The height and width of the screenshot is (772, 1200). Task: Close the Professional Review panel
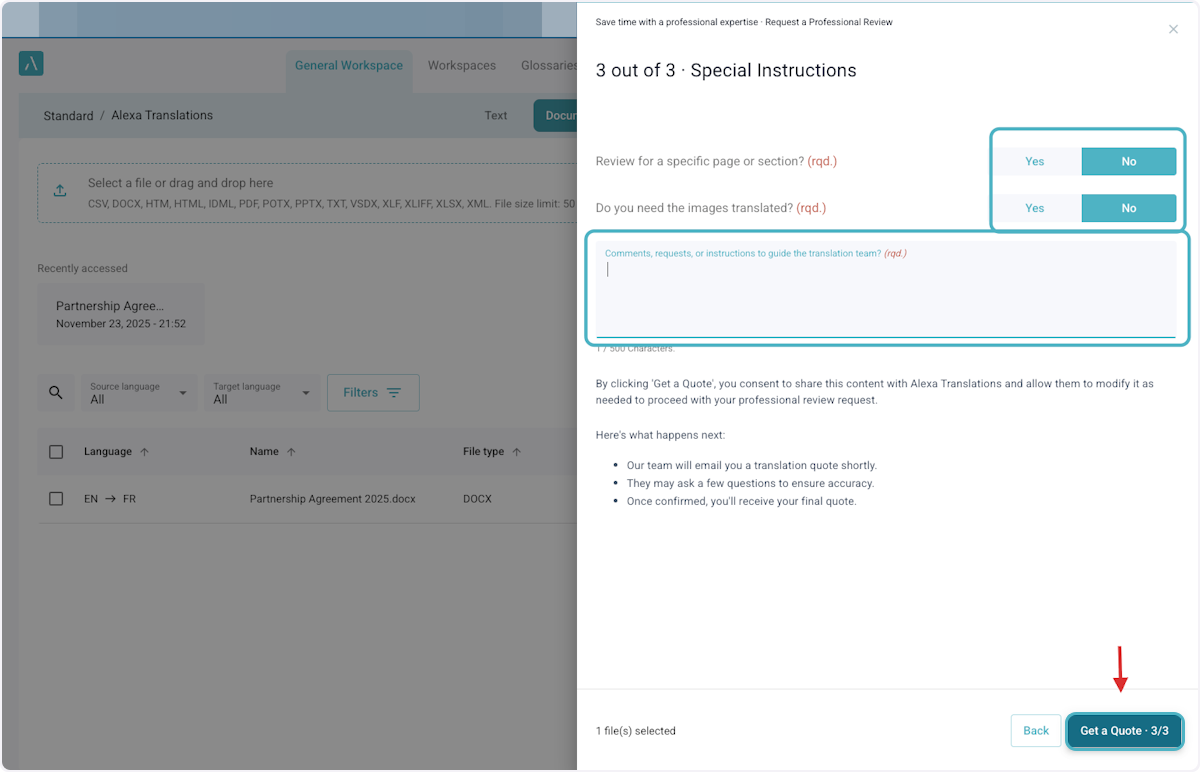[x=1173, y=30]
